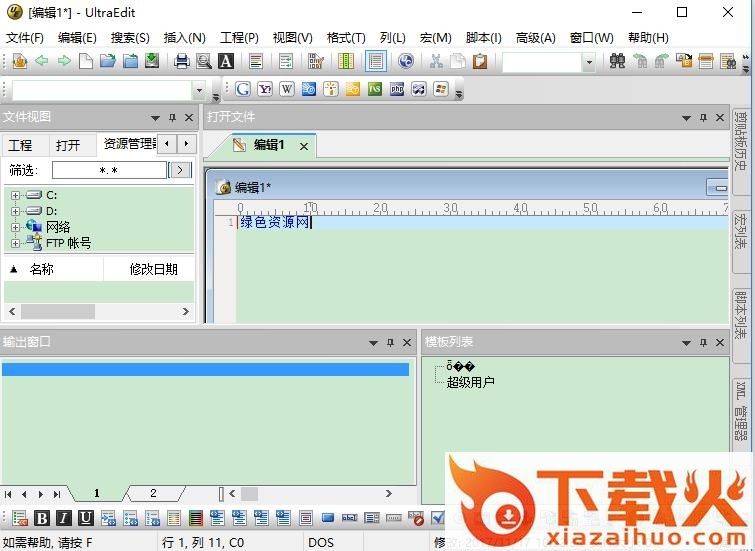Pin the 输出窗口 panel
755x551 pixels.
tap(391, 342)
